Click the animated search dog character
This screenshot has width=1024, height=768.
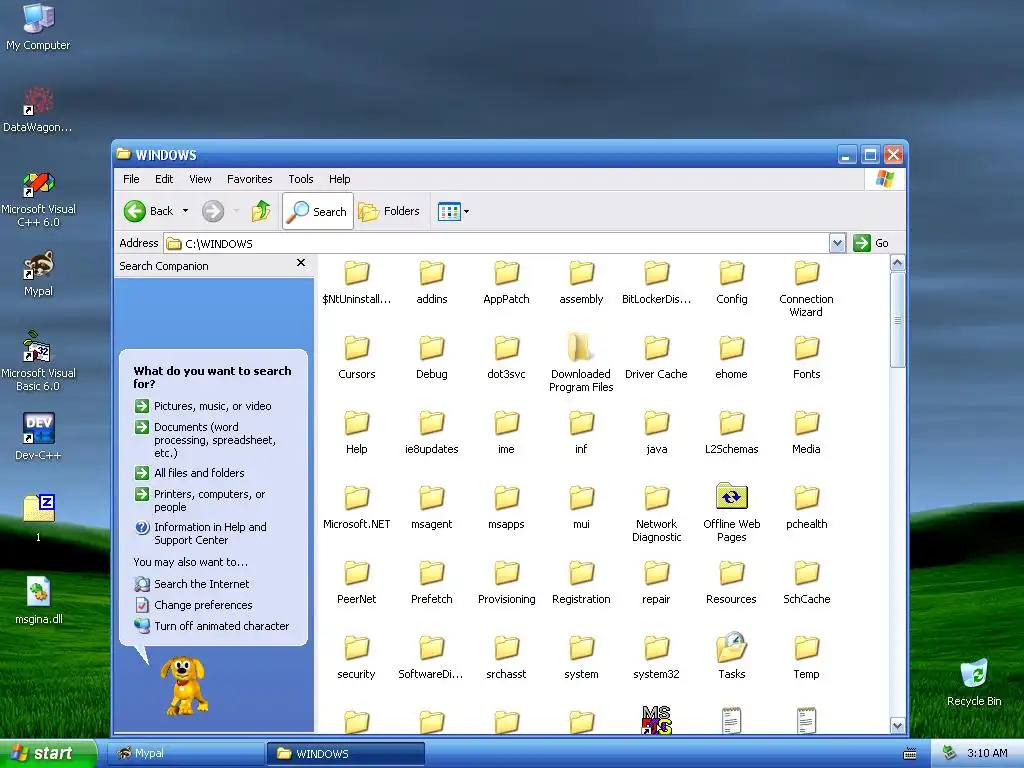click(x=185, y=685)
